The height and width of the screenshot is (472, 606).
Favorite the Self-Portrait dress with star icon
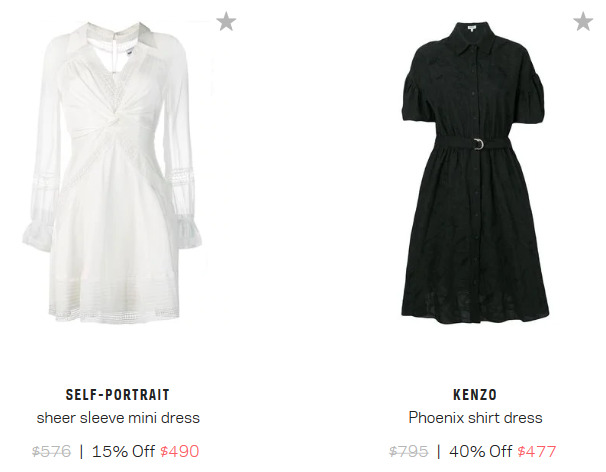click(x=226, y=21)
